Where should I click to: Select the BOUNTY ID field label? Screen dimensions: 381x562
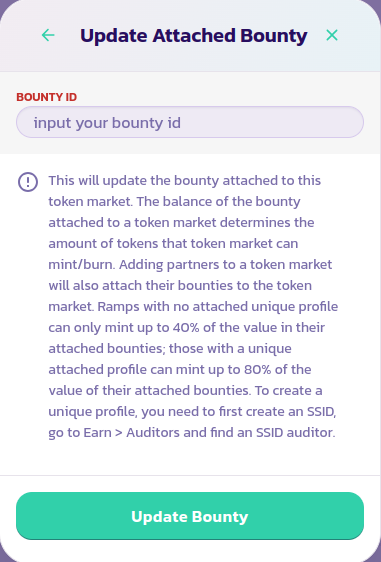[x=47, y=97]
